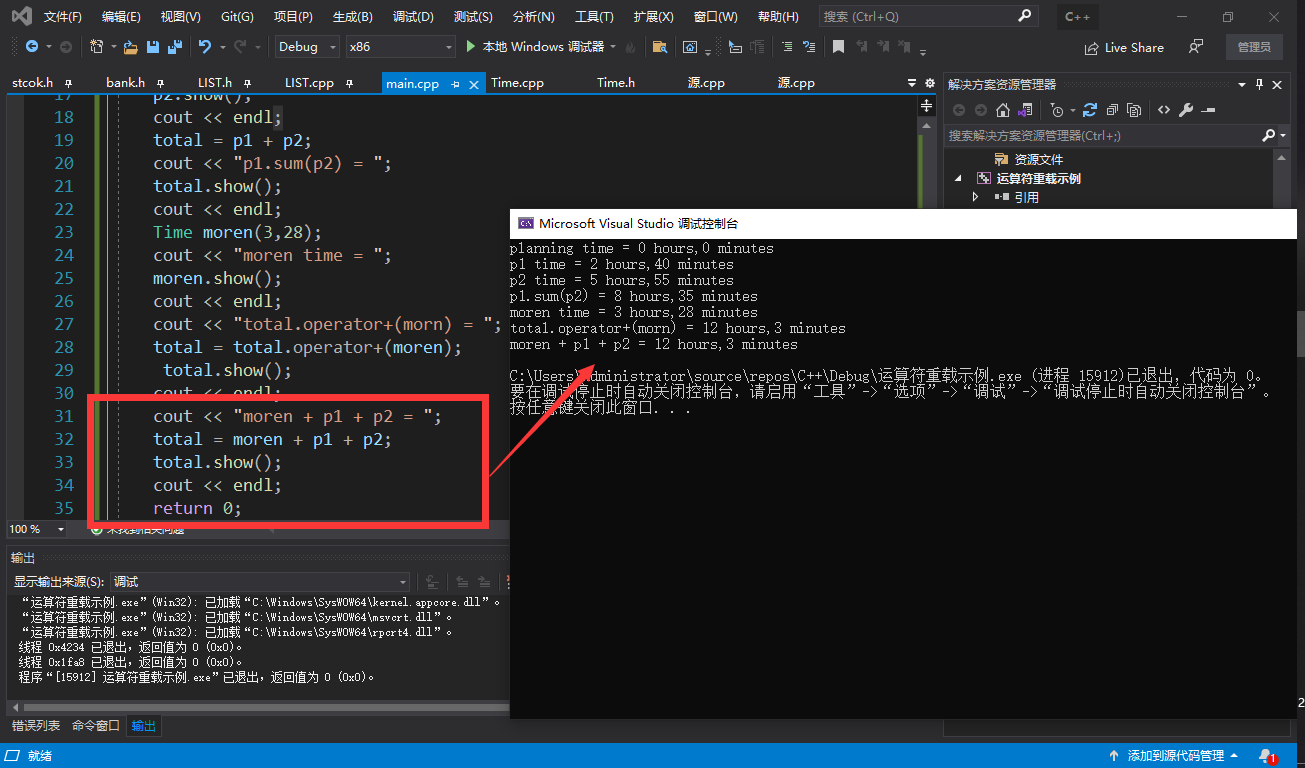The height and width of the screenshot is (768, 1305).
Task: Open the tab list overflow dropdown arrow
Action: [x=912, y=83]
